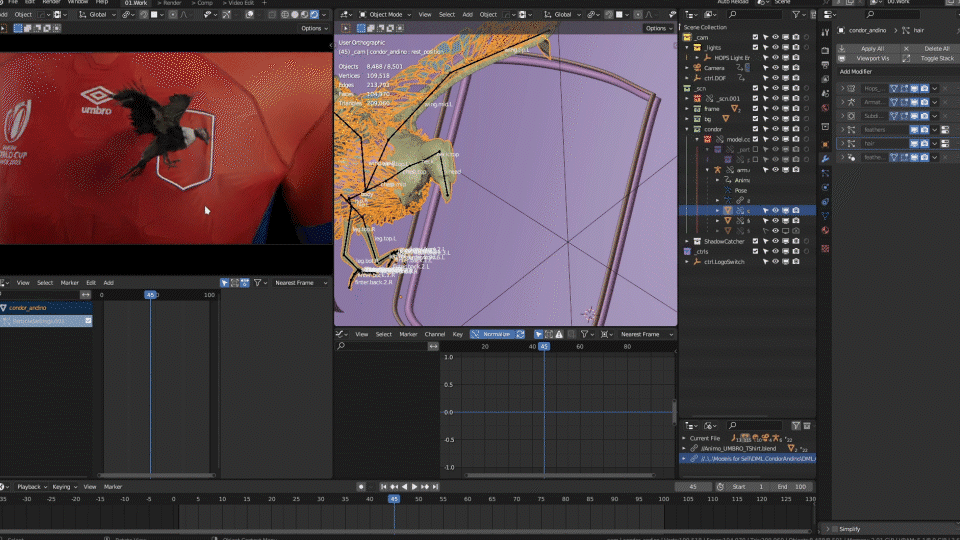Jump to the start frame

click(383, 487)
